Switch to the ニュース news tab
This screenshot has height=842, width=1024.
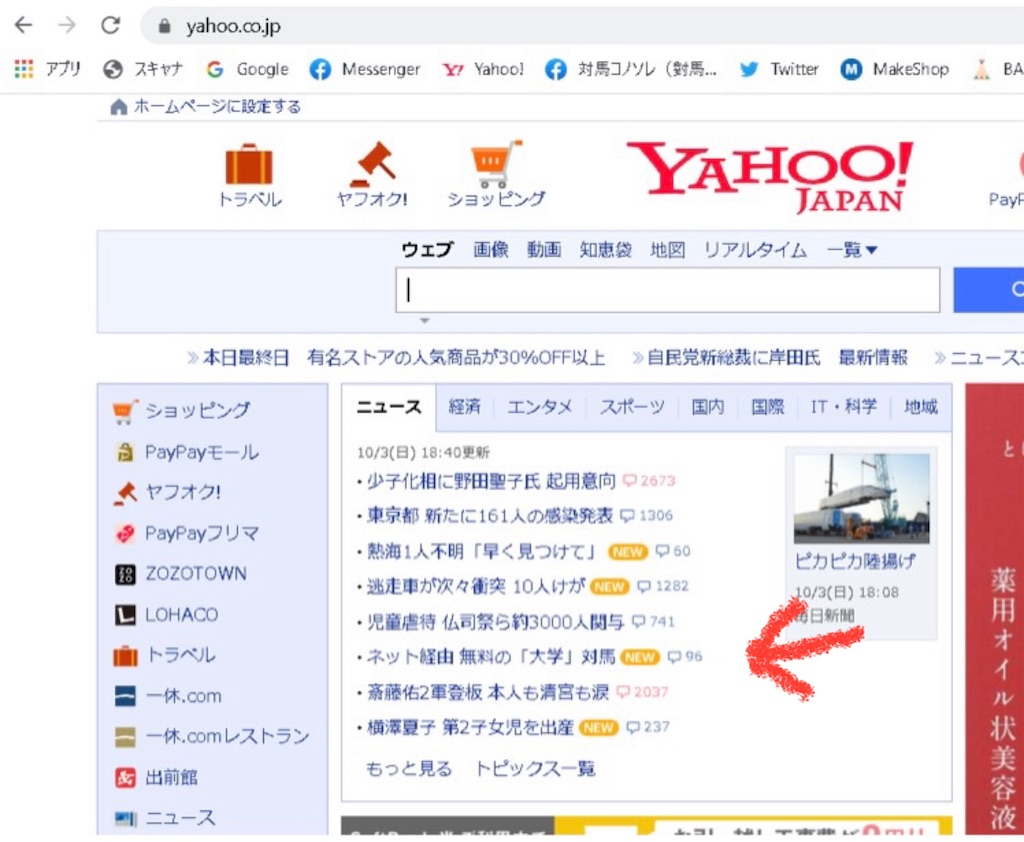pos(389,407)
